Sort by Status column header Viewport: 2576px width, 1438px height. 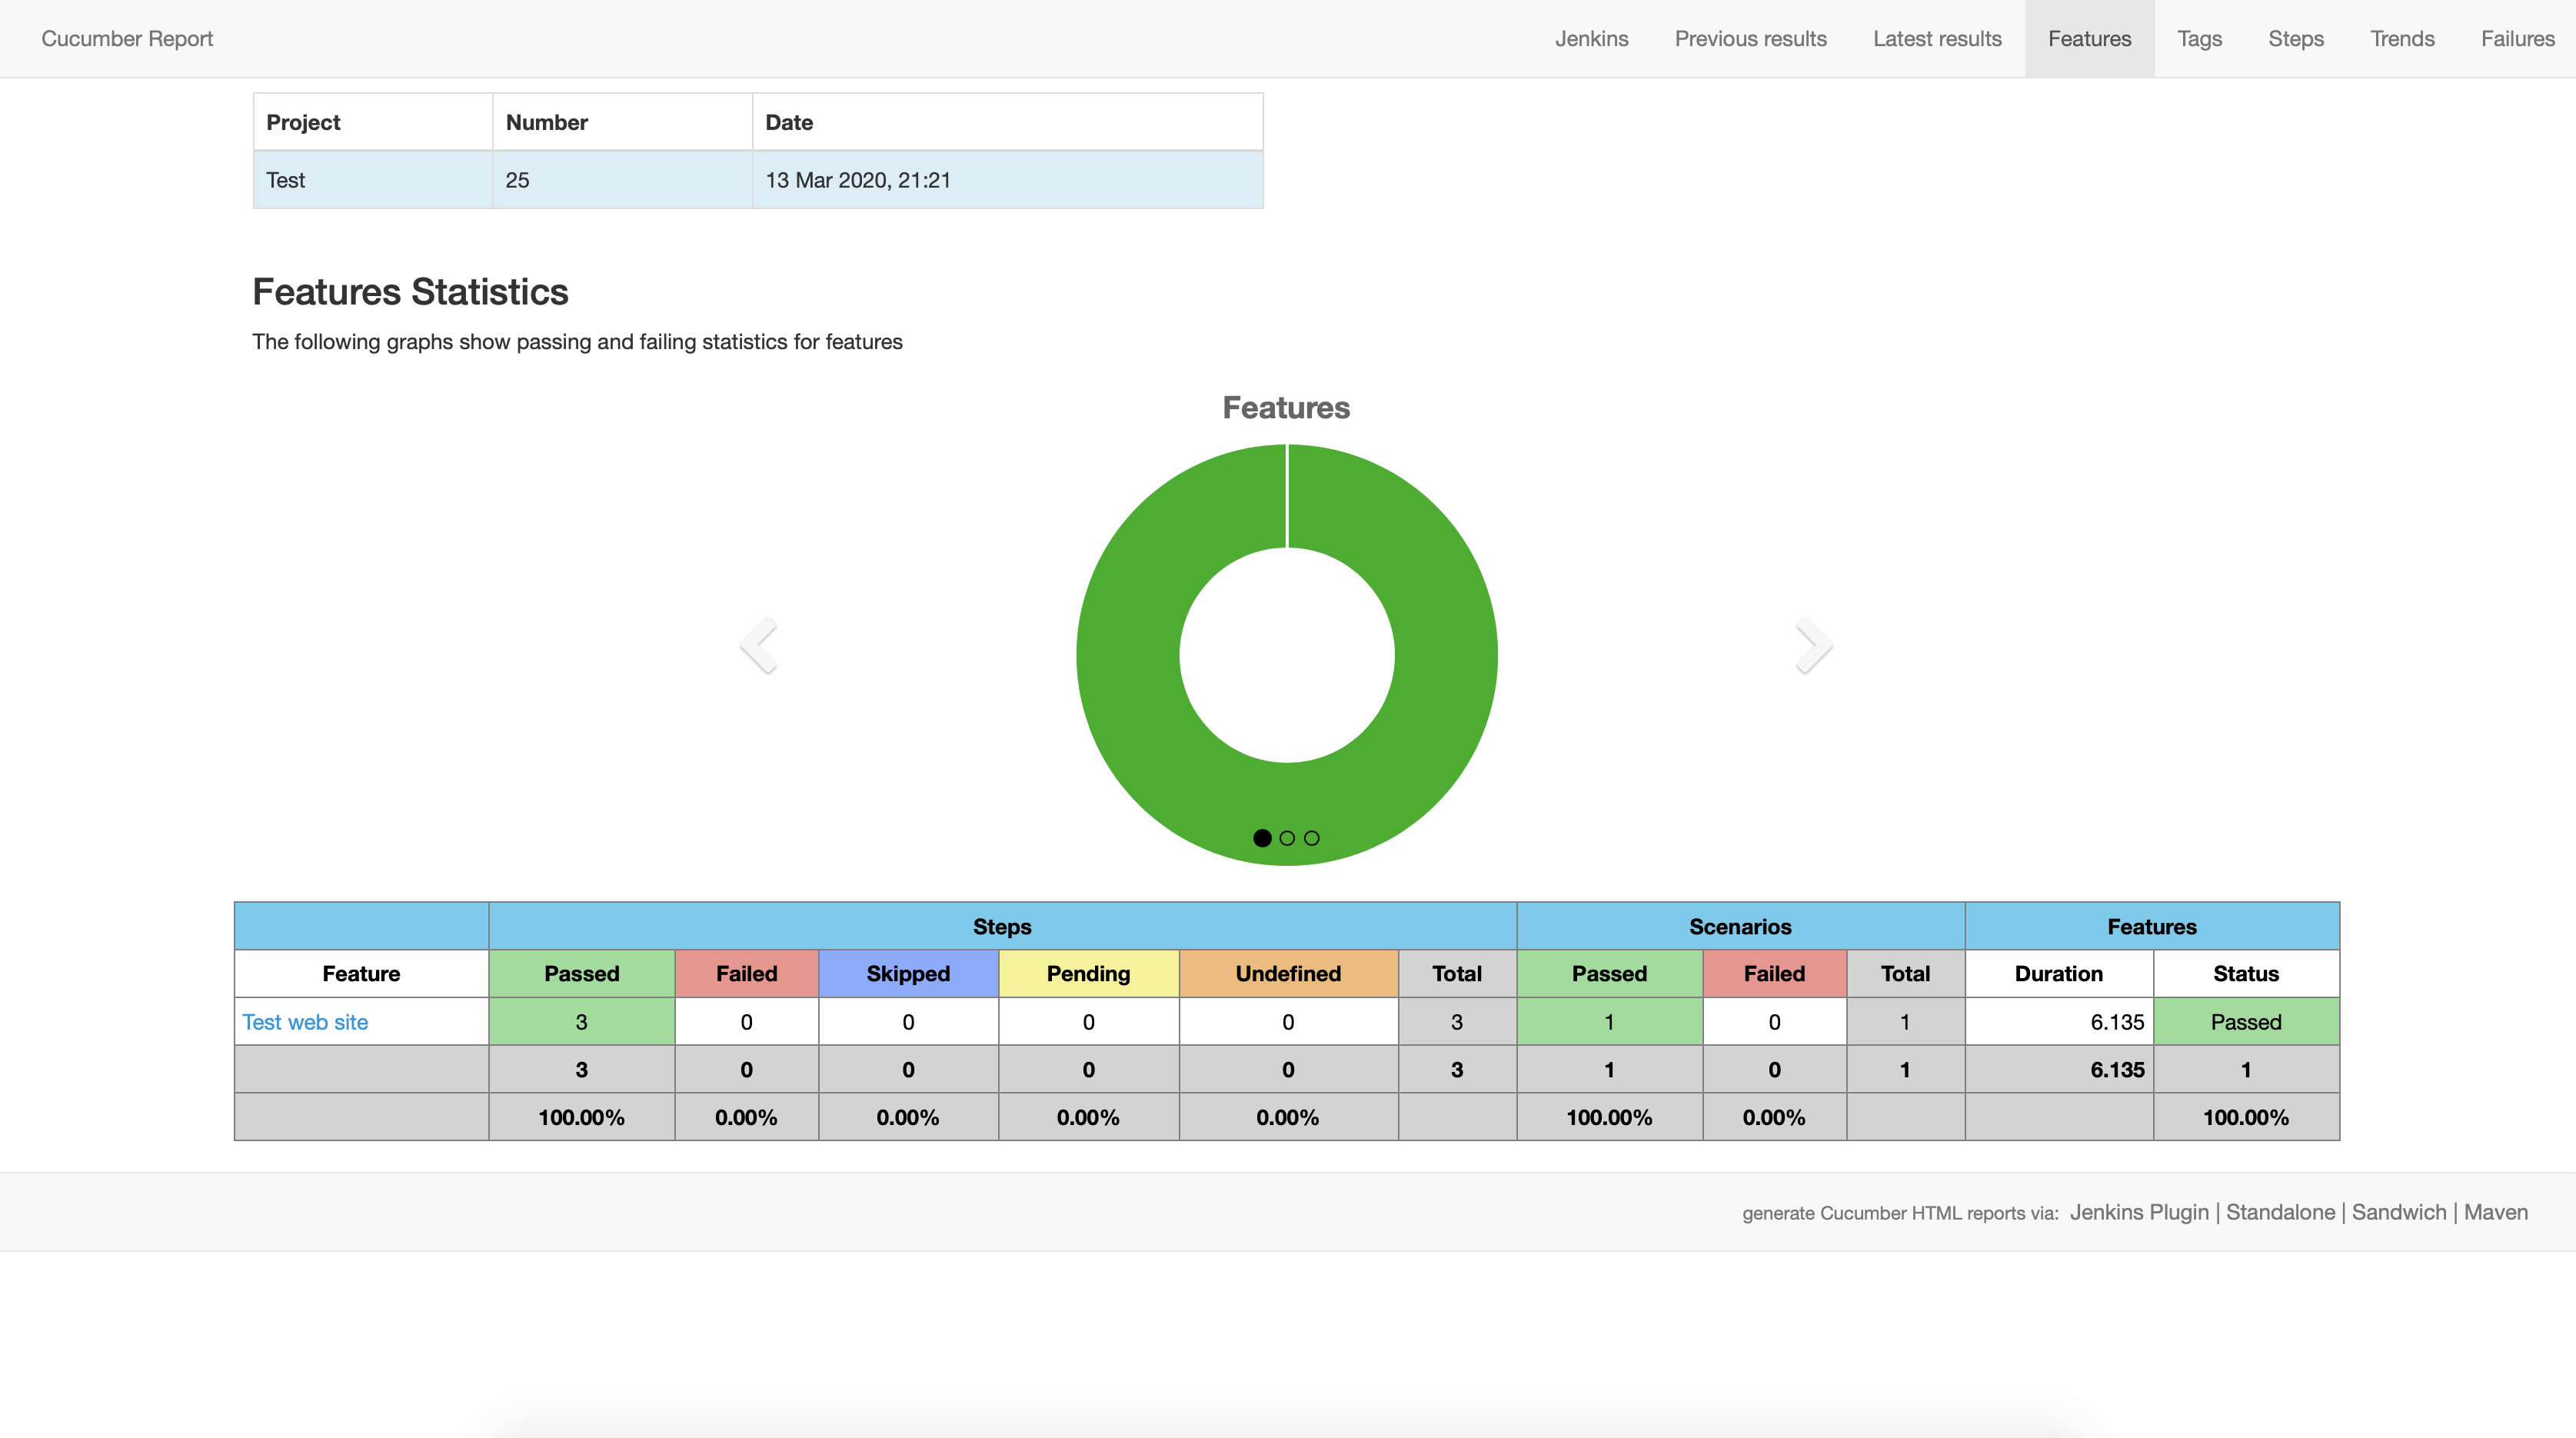pyautogui.click(x=2246, y=974)
